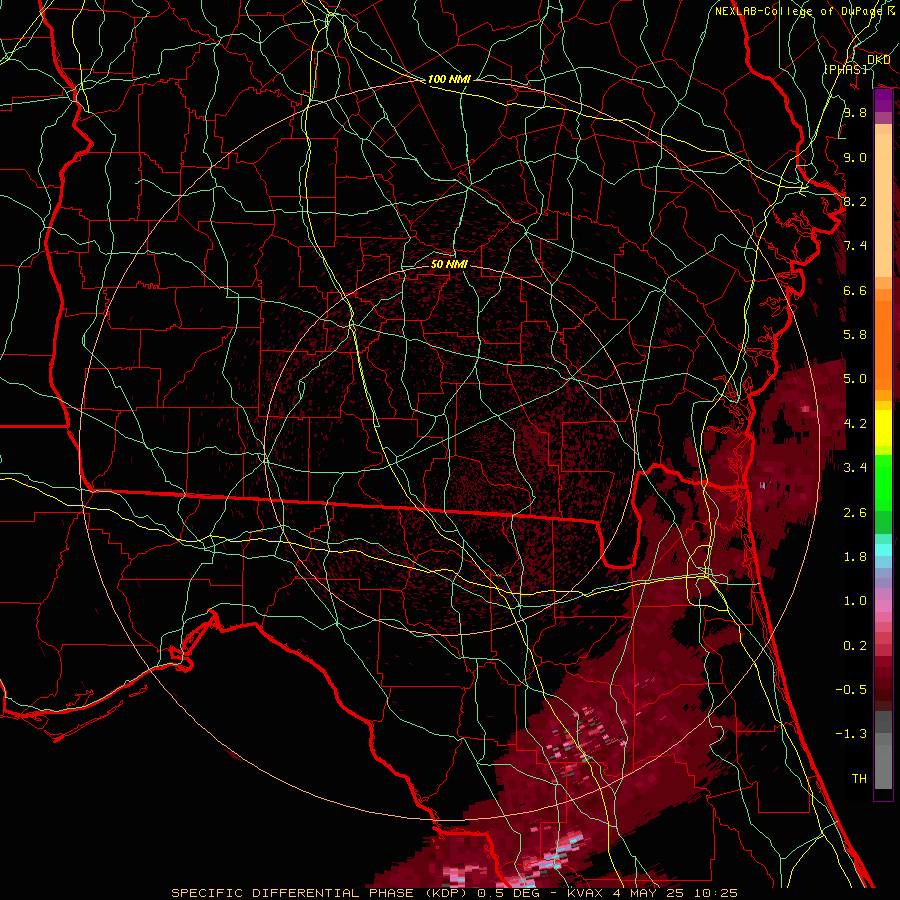Click the "DKD" label above the color scale
The height and width of the screenshot is (900, 900).
878,59
